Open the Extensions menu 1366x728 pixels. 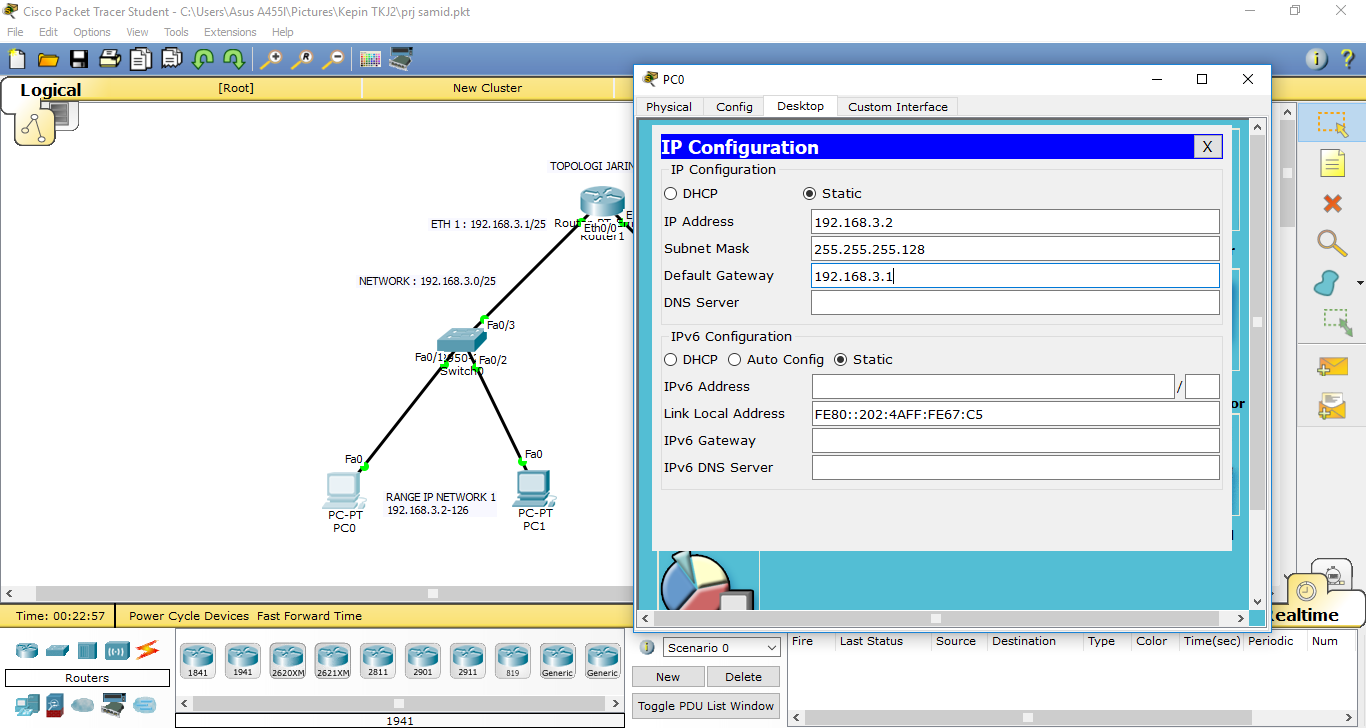tap(229, 31)
